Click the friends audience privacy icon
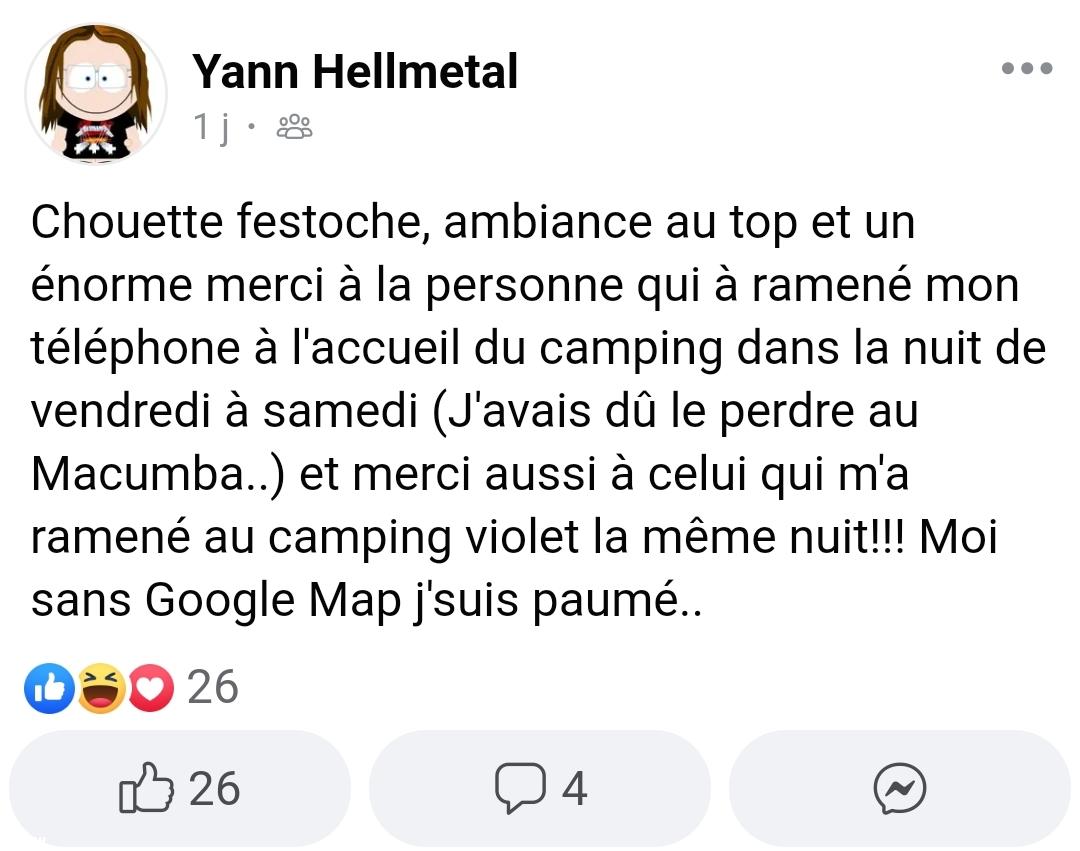 click(x=293, y=127)
